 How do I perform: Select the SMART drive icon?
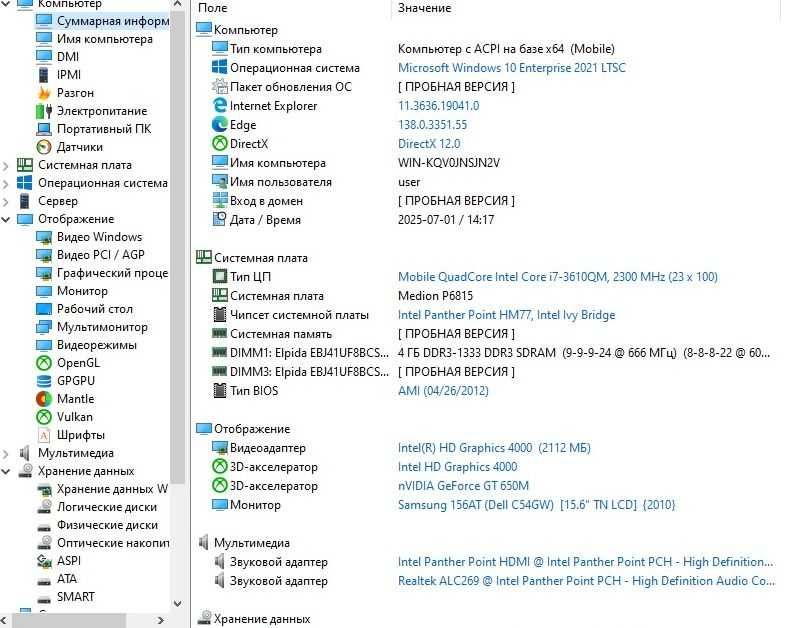[x=44, y=598]
